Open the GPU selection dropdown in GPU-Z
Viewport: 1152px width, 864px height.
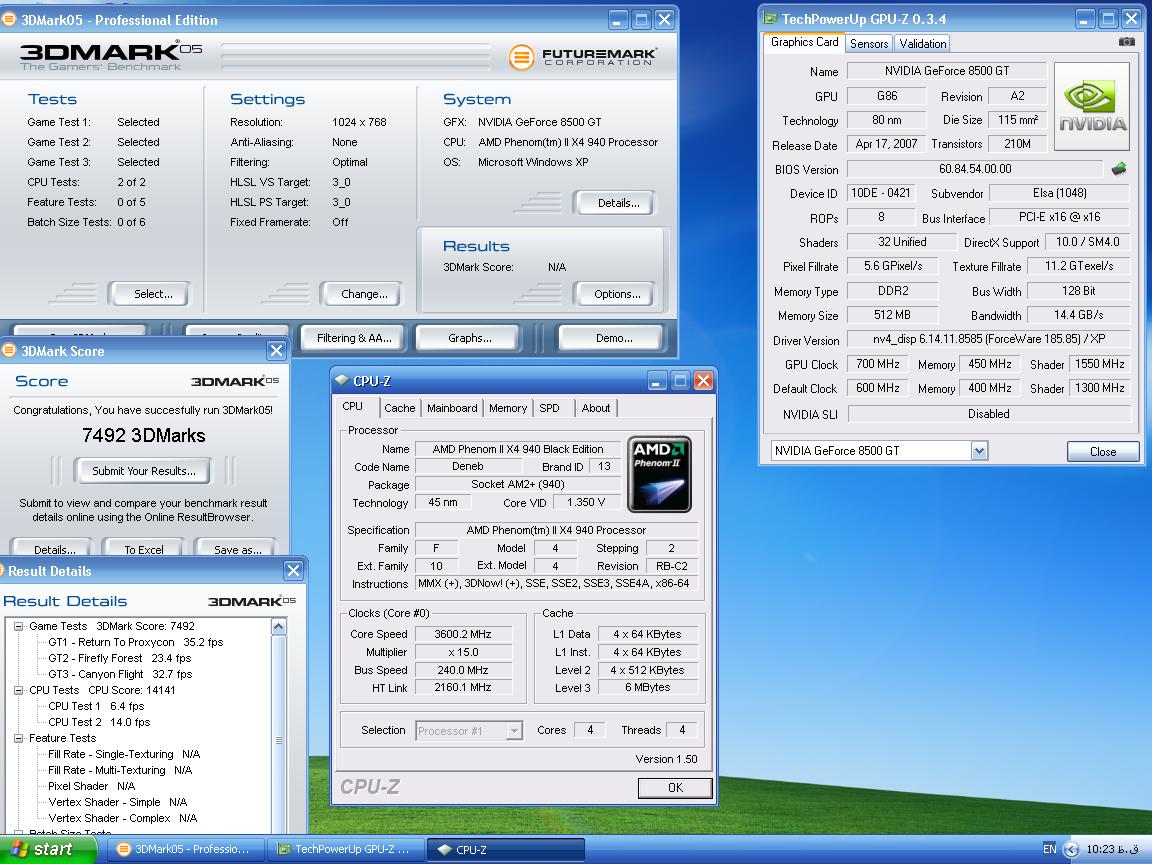tap(979, 450)
